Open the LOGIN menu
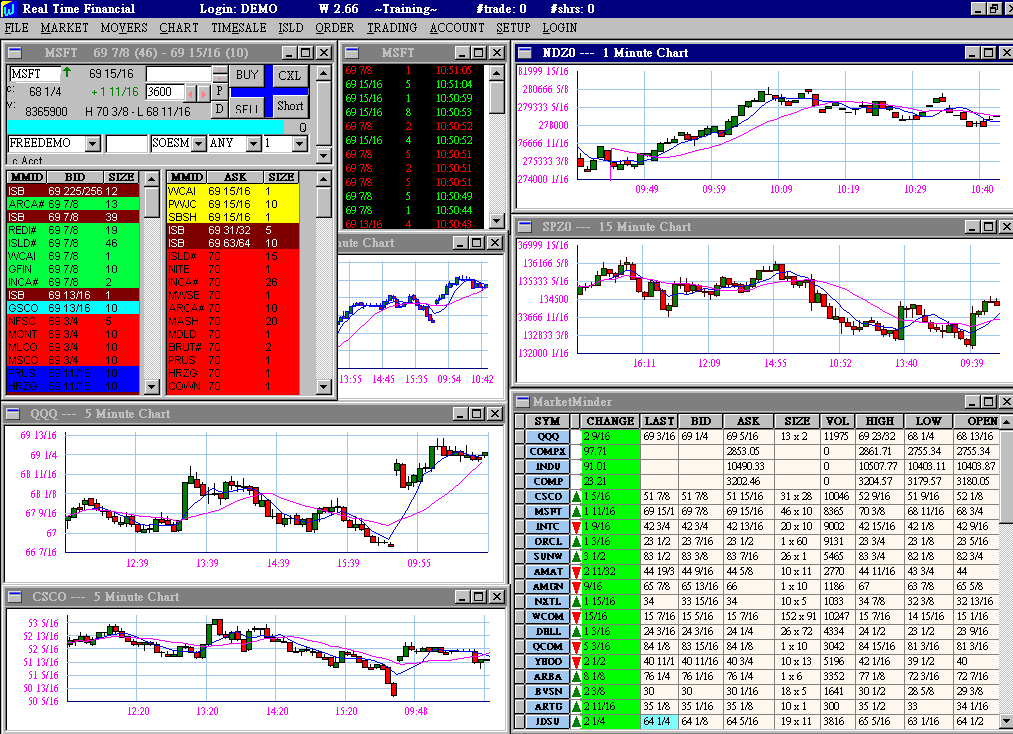This screenshot has height=734, width=1013. pyautogui.click(x=559, y=28)
